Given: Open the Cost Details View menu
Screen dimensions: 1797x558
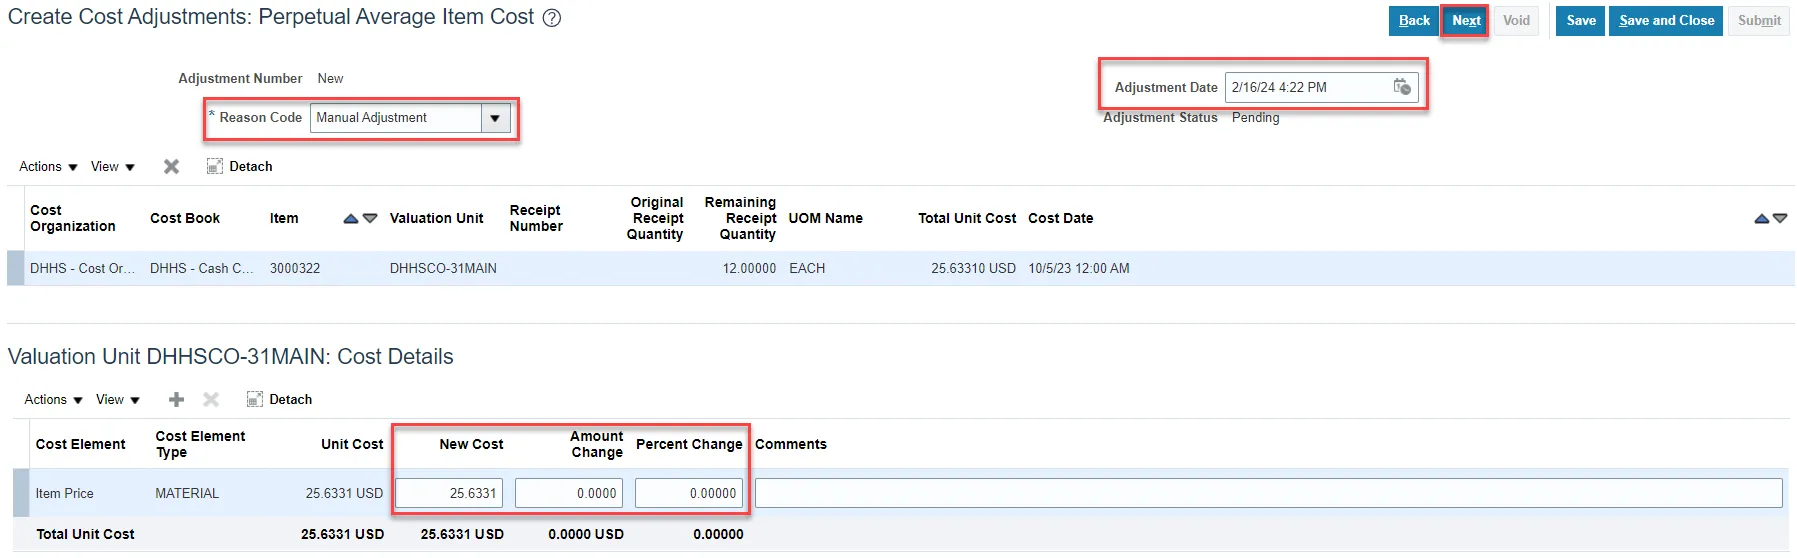Looking at the screenshot, I should point(118,399).
